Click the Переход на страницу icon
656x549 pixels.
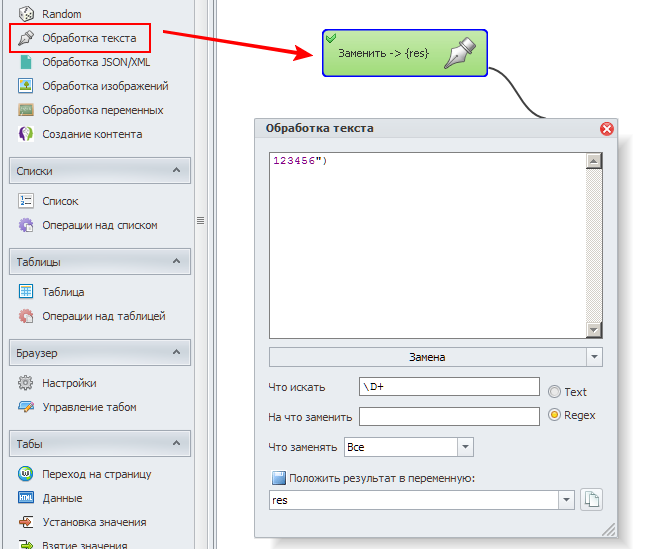tap(26, 474)
